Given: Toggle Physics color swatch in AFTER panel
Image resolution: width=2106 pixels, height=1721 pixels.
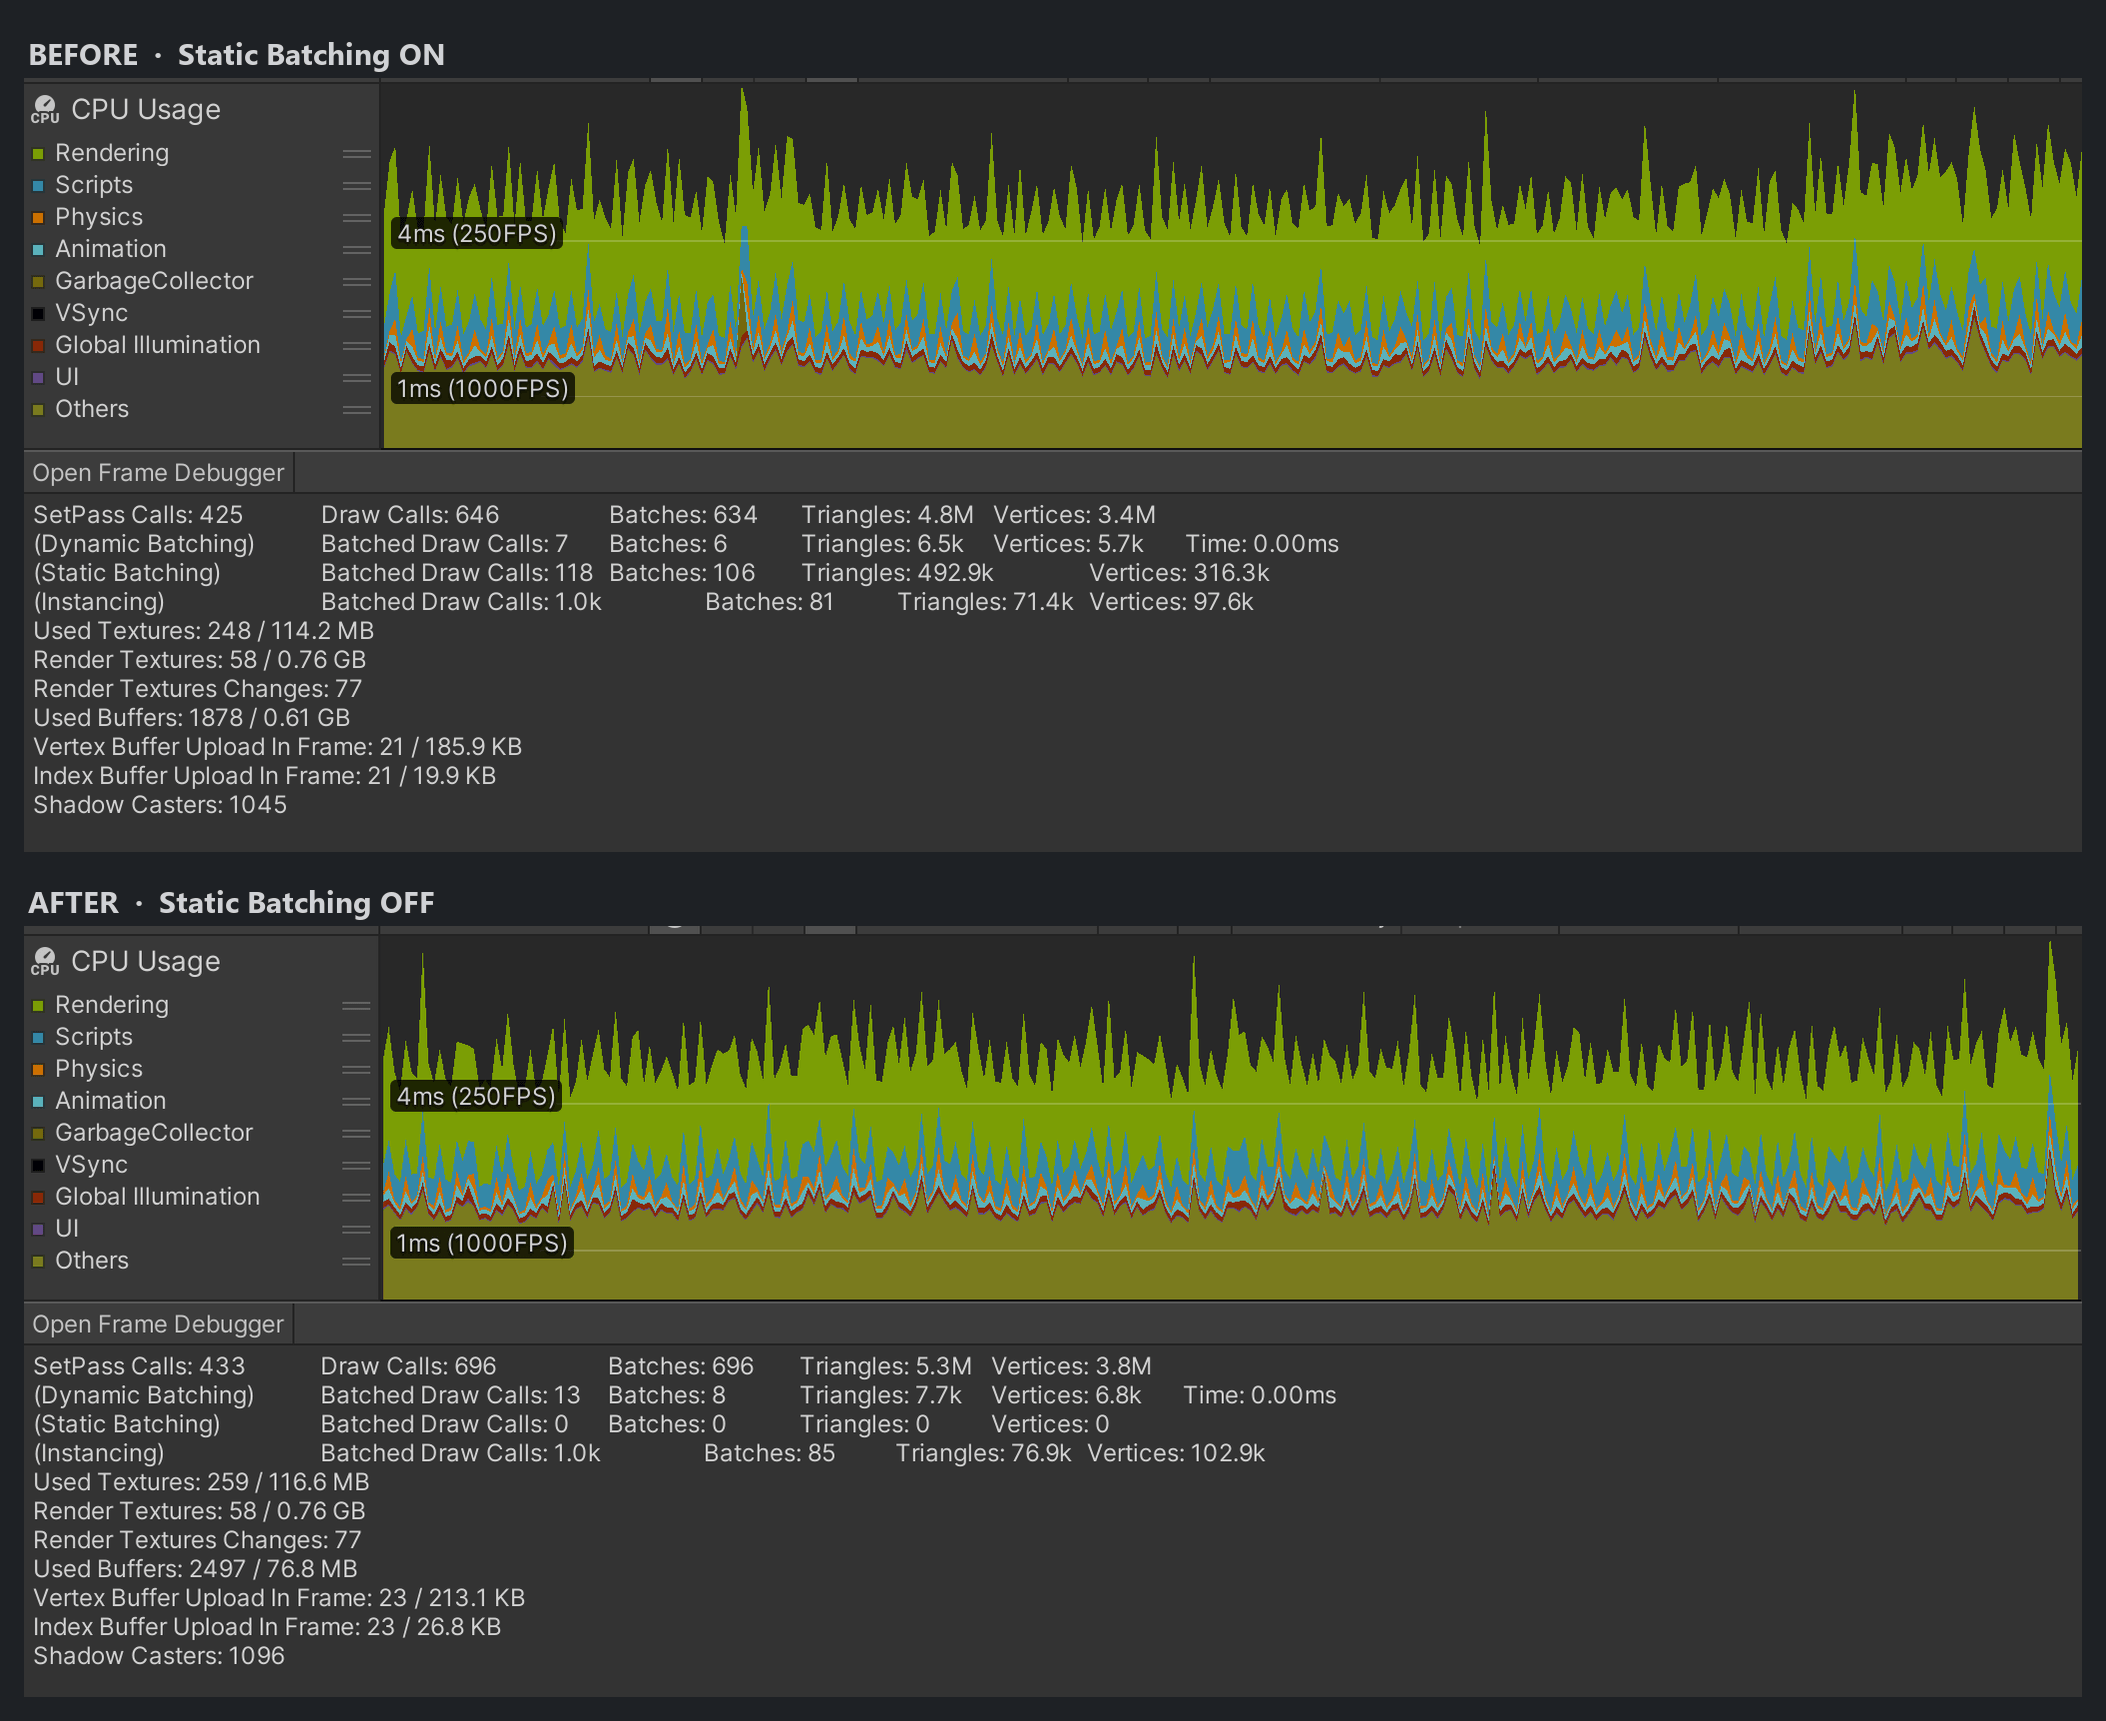Looking at the screenshot, I should 38,1070.
